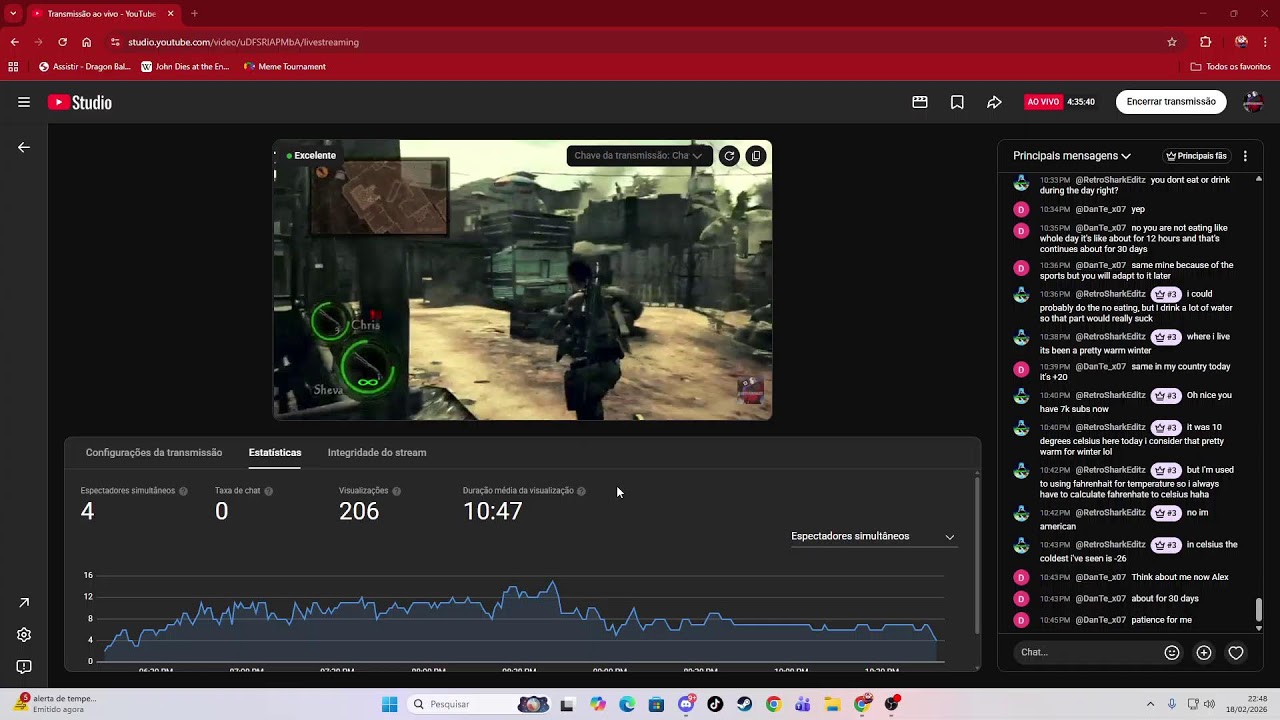The width and height of the screenshot is (1280, 720).
Task: Click the 10:47 average duration value
Action: tap(493, 511)
